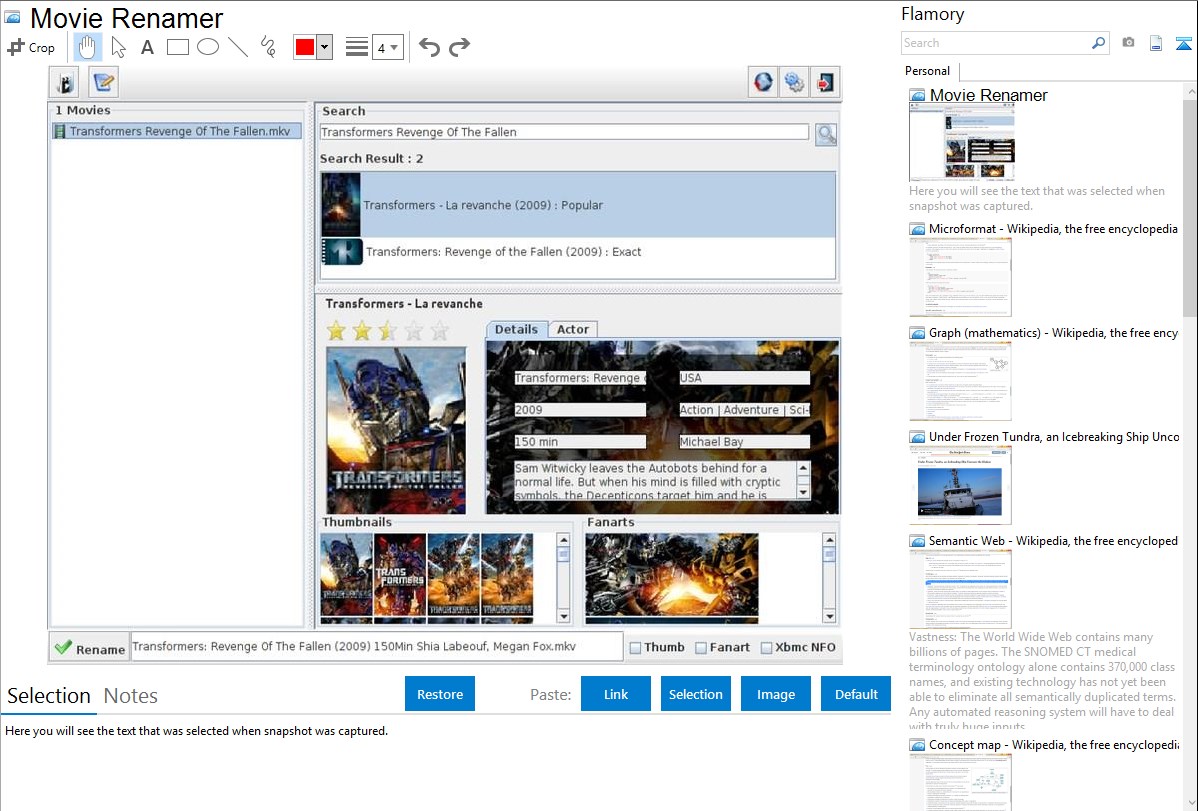Open the Notes tab
1198x811 pixels.
click(x=131, y=696)
